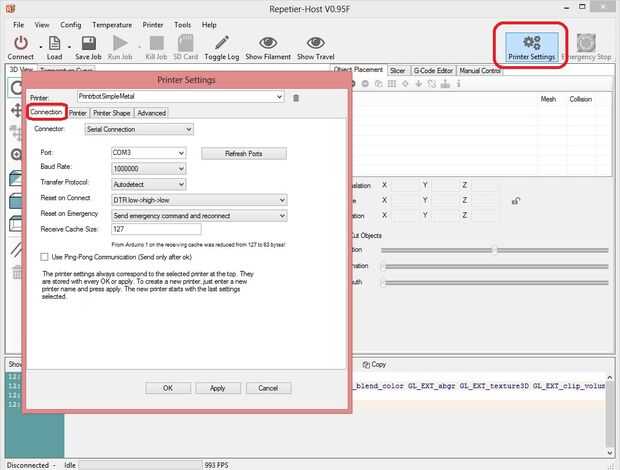This screenshot has height=470, width=620.
Task: Click the Printer Settings gears icon
Action: pyautogui.click(x=531, y=42)
